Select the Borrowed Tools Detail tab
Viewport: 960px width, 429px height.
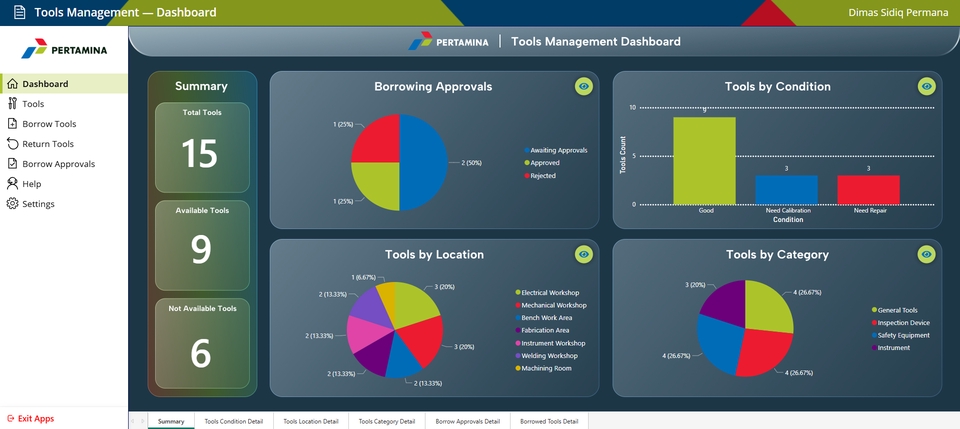[549, 422]
